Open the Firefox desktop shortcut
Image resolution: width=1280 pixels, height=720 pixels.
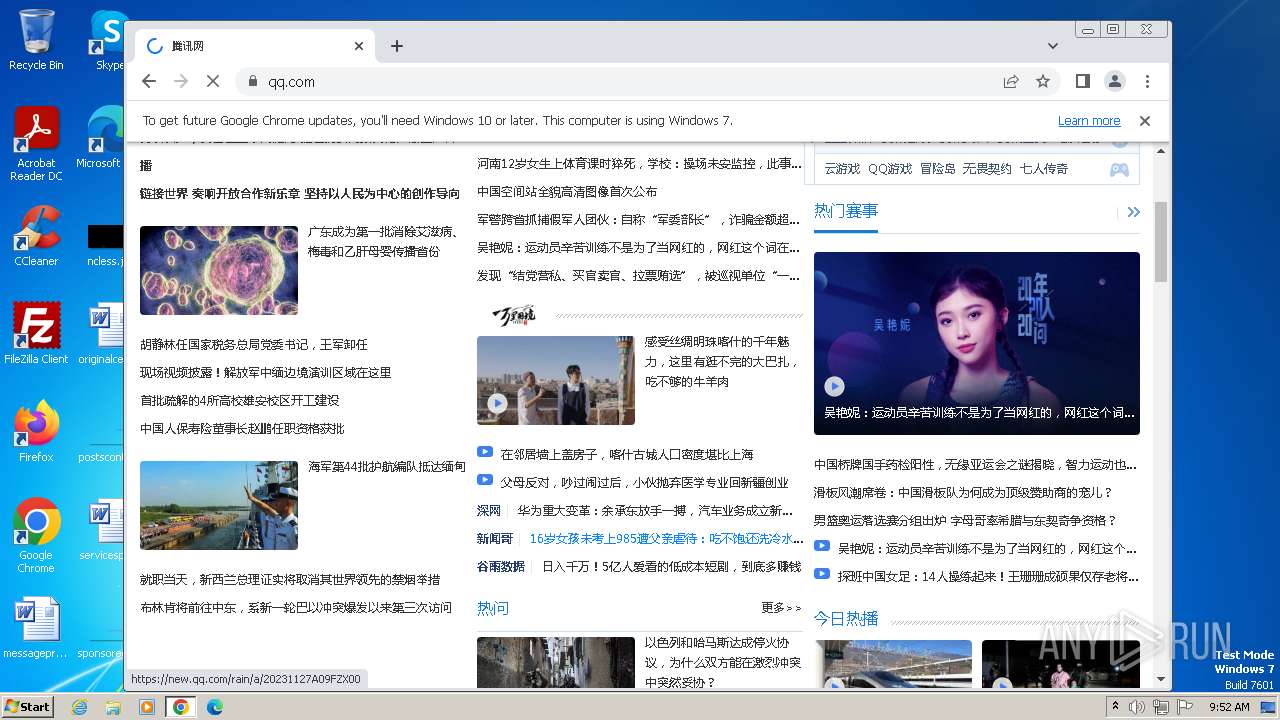[36, 432]
